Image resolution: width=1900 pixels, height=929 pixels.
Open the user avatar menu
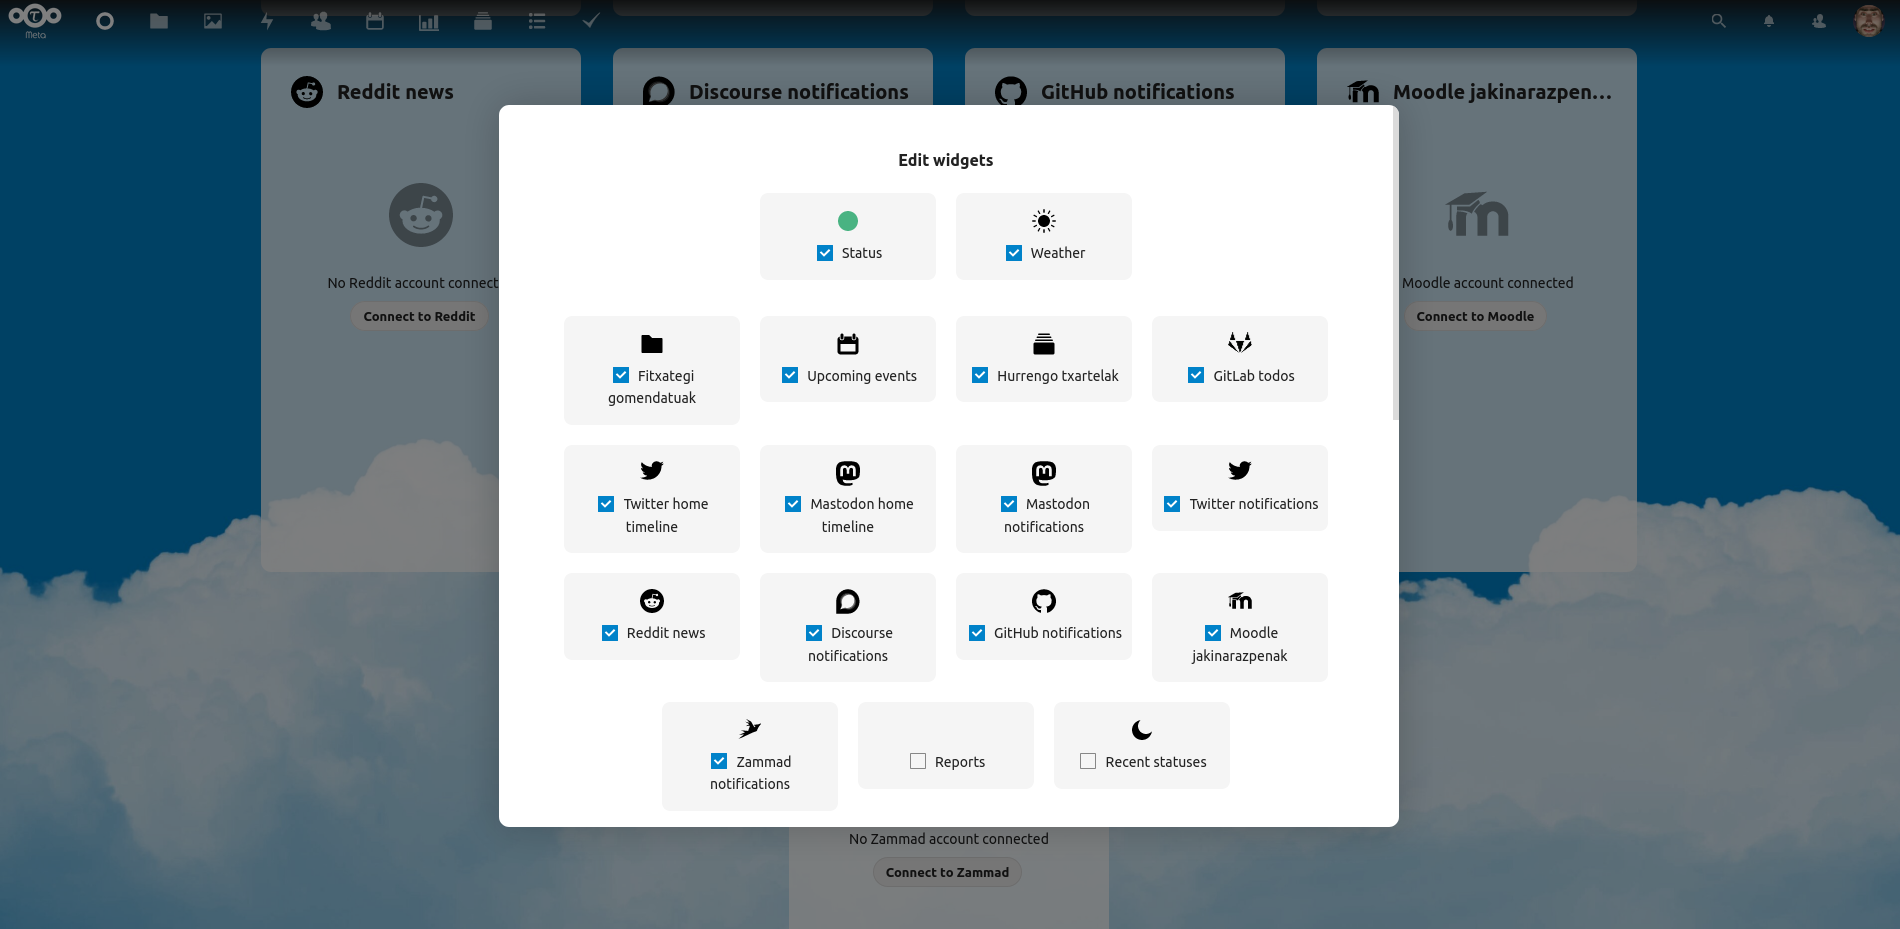(1868, 21)
